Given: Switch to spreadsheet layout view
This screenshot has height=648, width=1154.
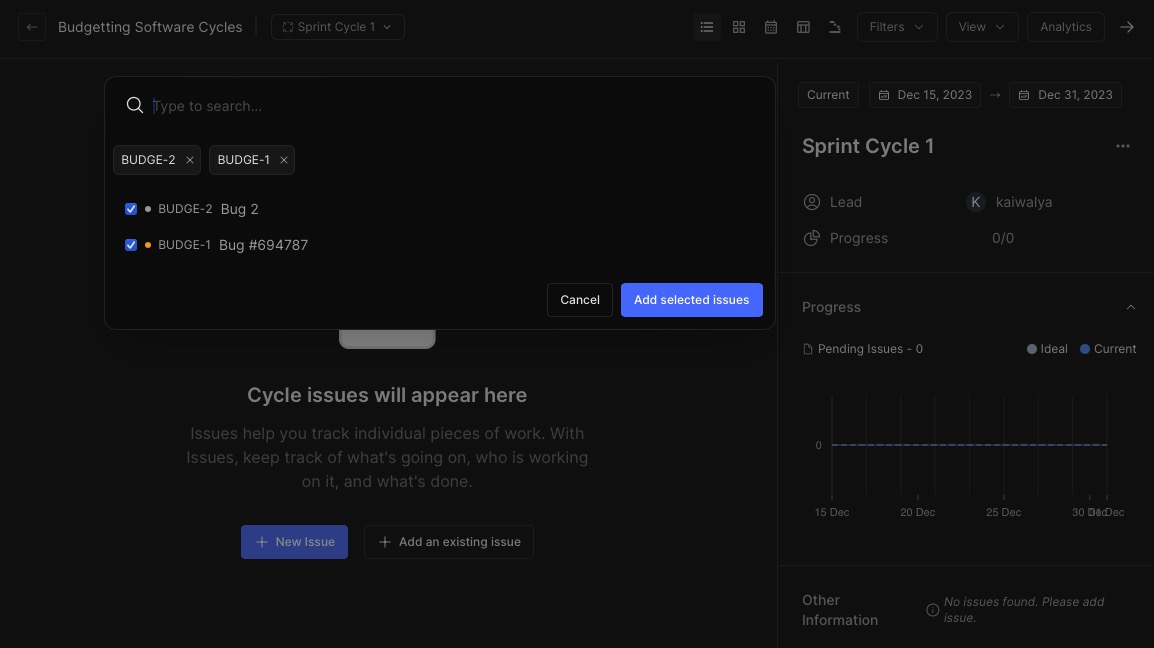Looking at the screenshot, I should pyautogui.click(x=803, y=27).
